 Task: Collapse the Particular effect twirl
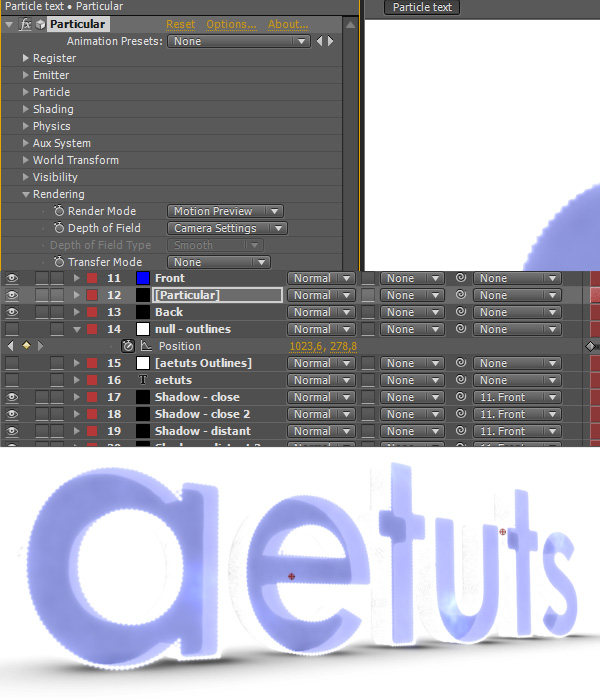click(x=9, y=25)
